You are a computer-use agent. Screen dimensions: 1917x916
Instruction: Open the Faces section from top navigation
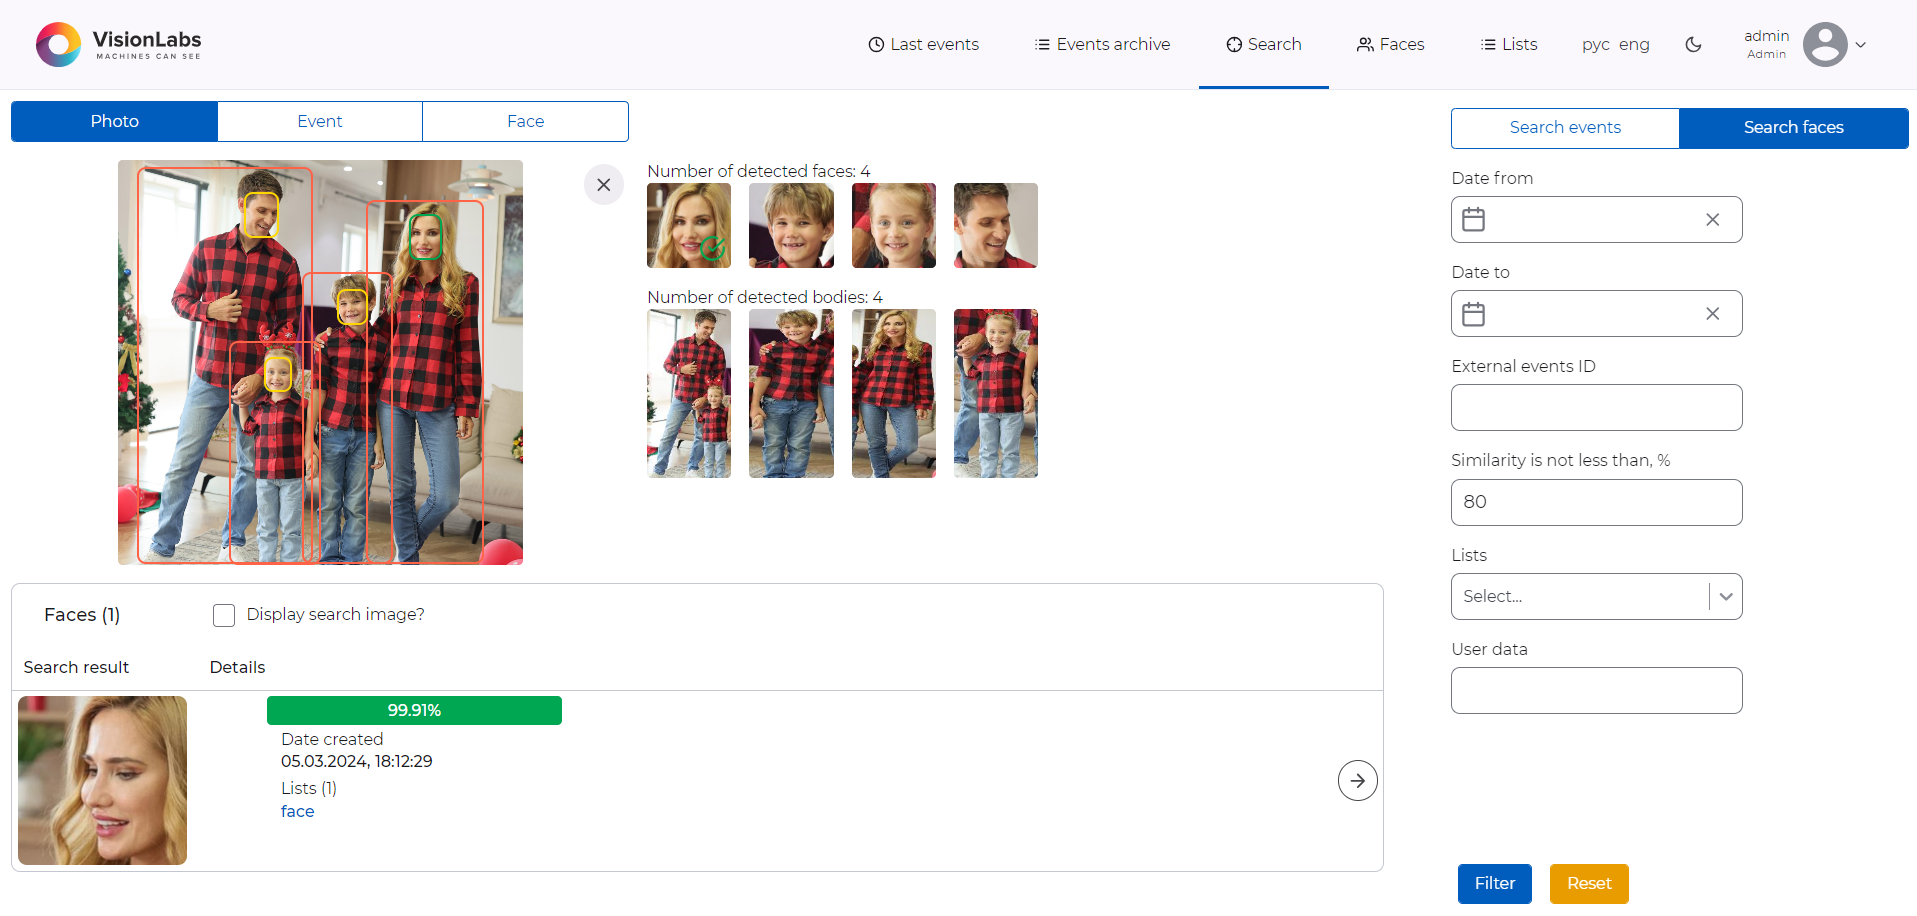pyautogui.click(x=1390, y=44)
